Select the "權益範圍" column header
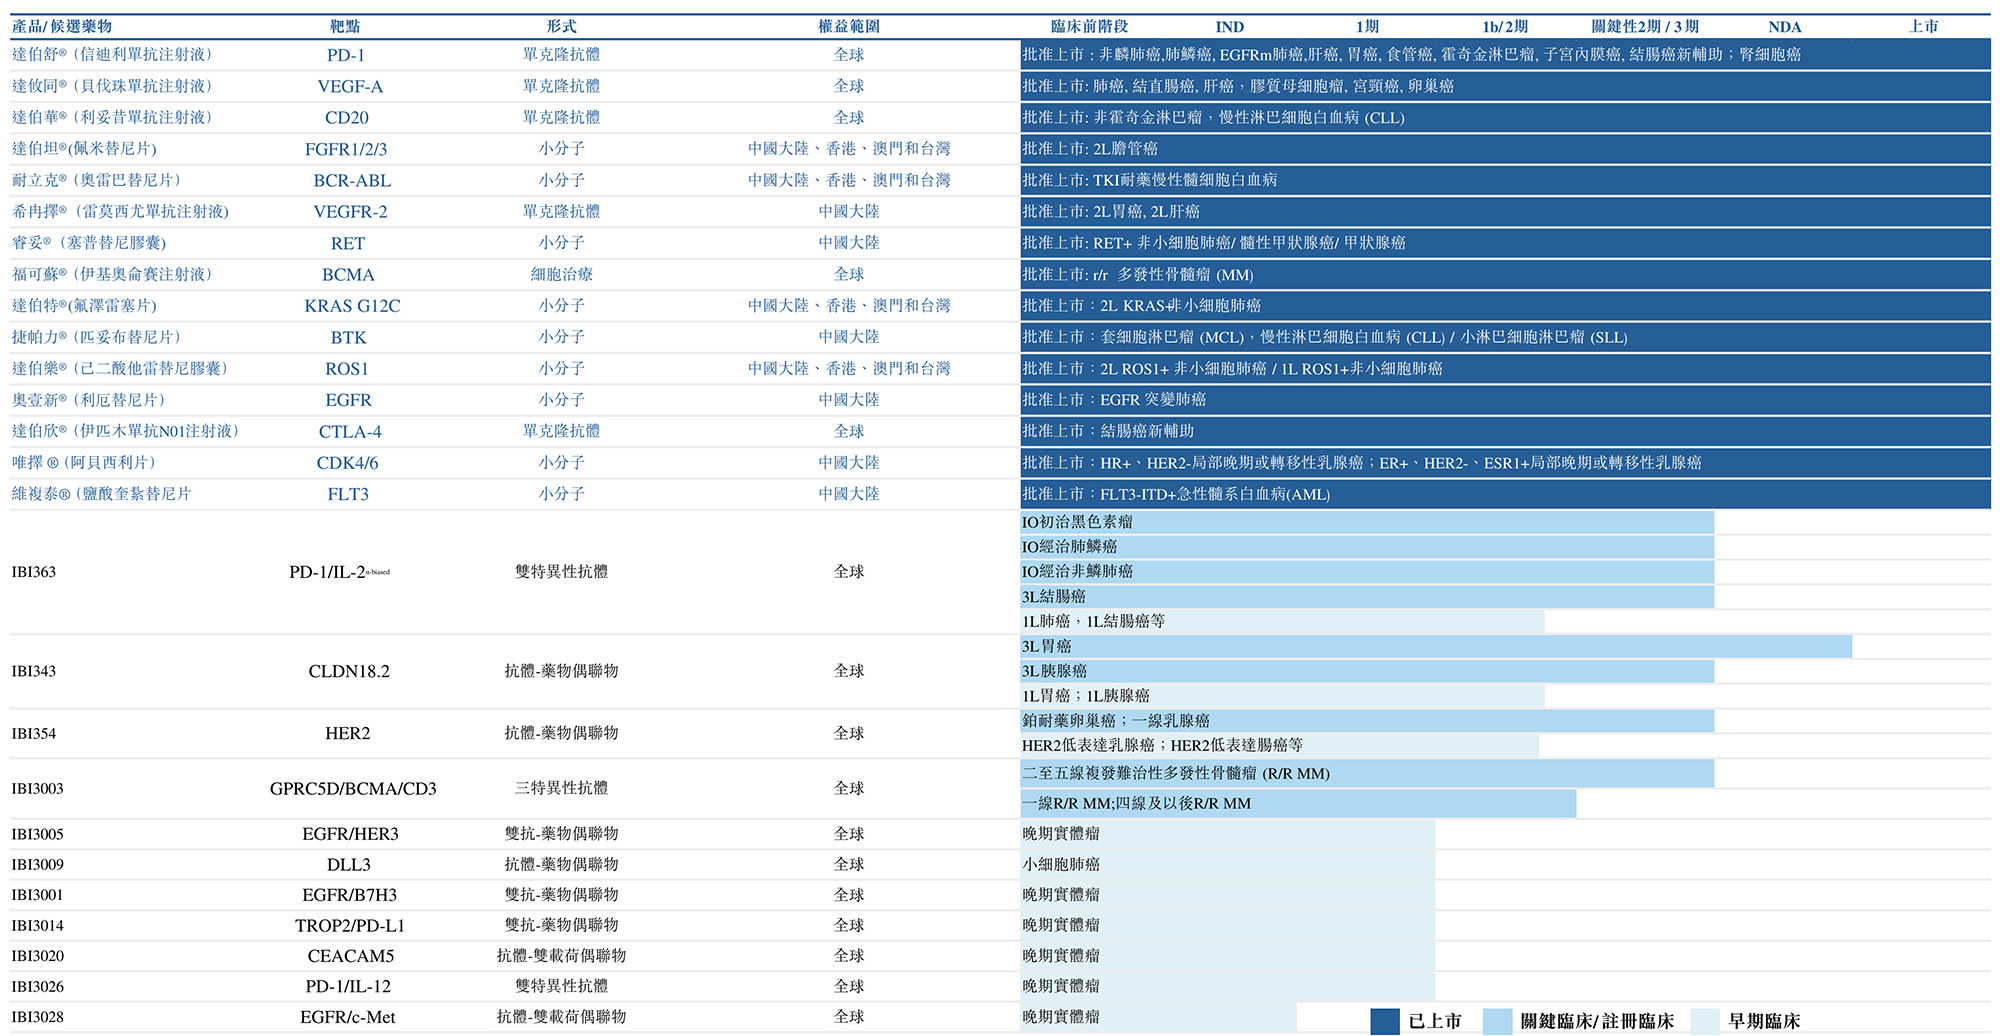 pyautogui.click(x=849, y=26)
